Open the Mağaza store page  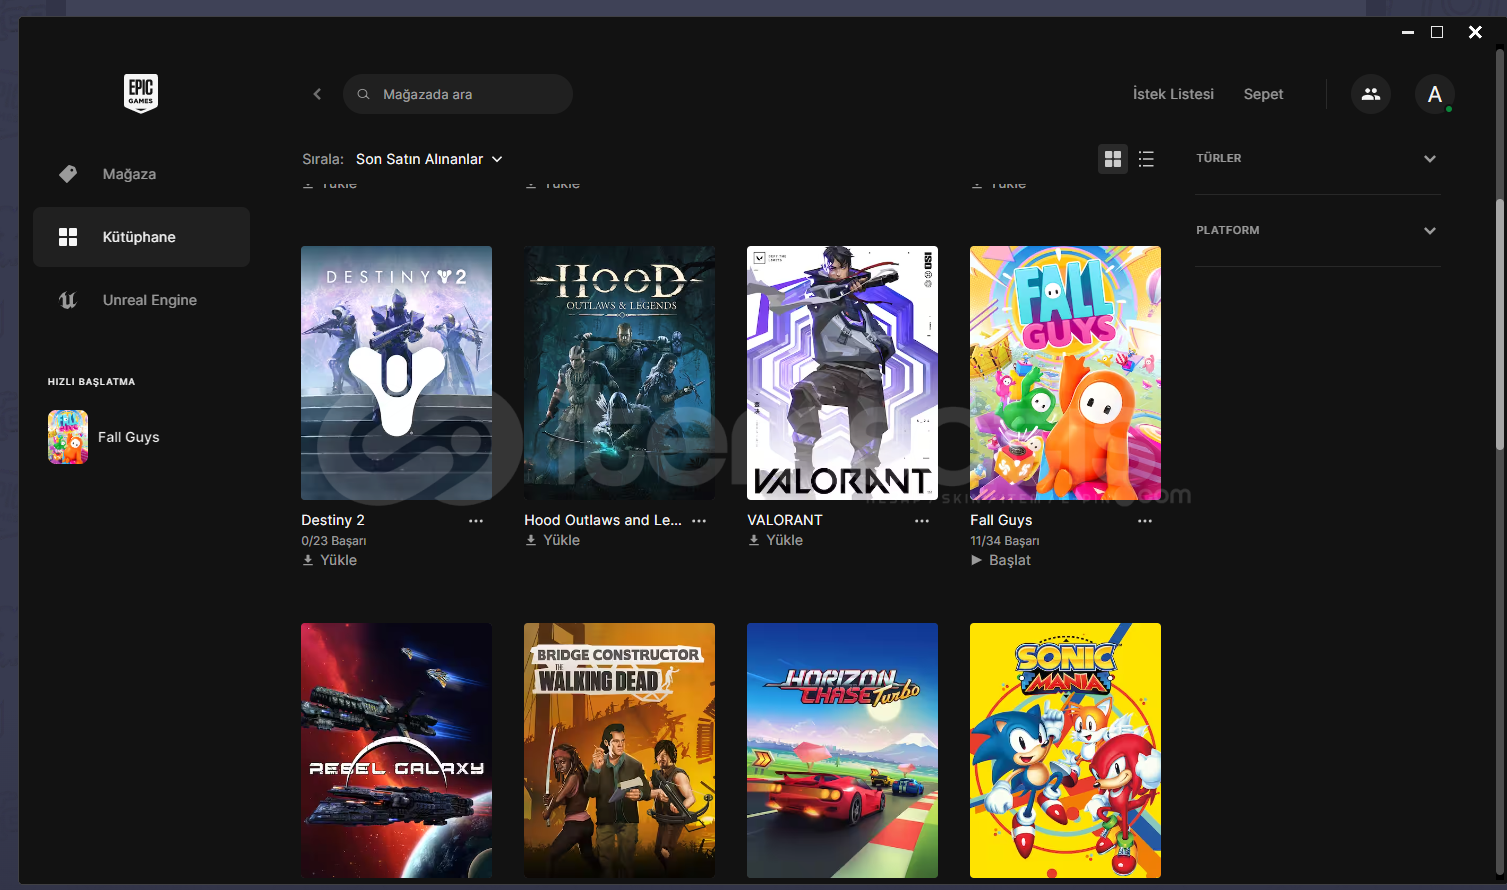(x=141, y=174)
